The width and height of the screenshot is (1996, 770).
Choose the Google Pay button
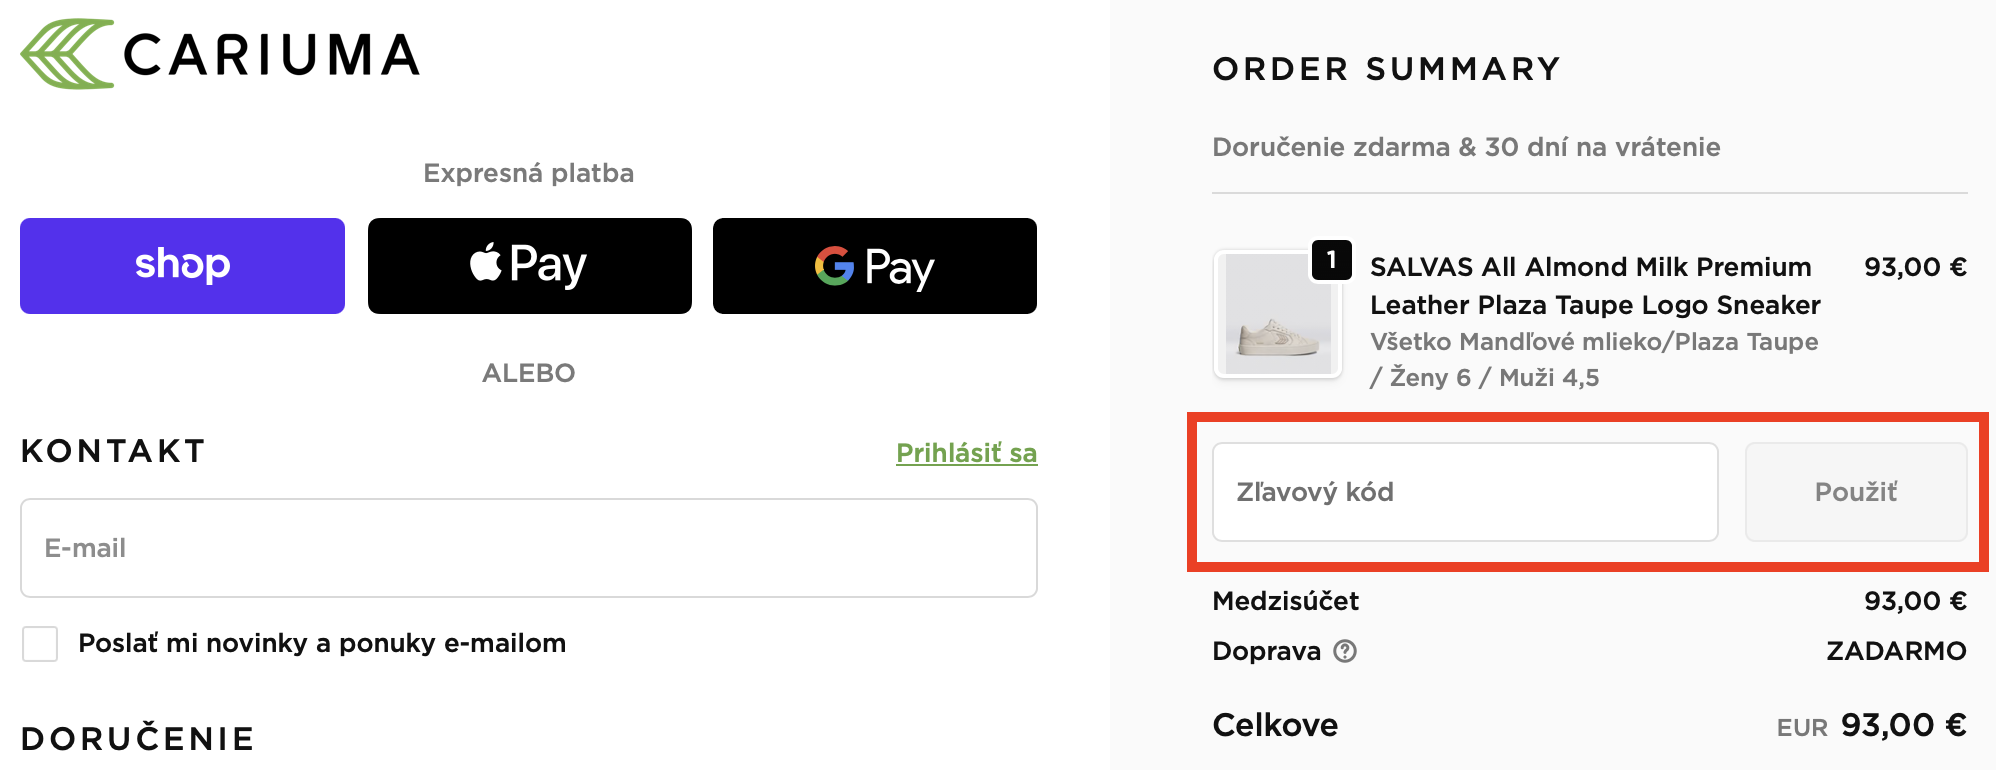(x=874, y=266)
